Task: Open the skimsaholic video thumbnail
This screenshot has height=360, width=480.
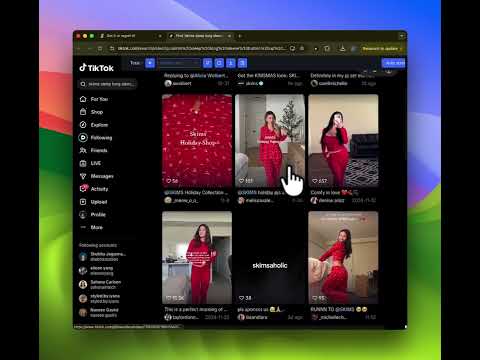Action: 270,258
